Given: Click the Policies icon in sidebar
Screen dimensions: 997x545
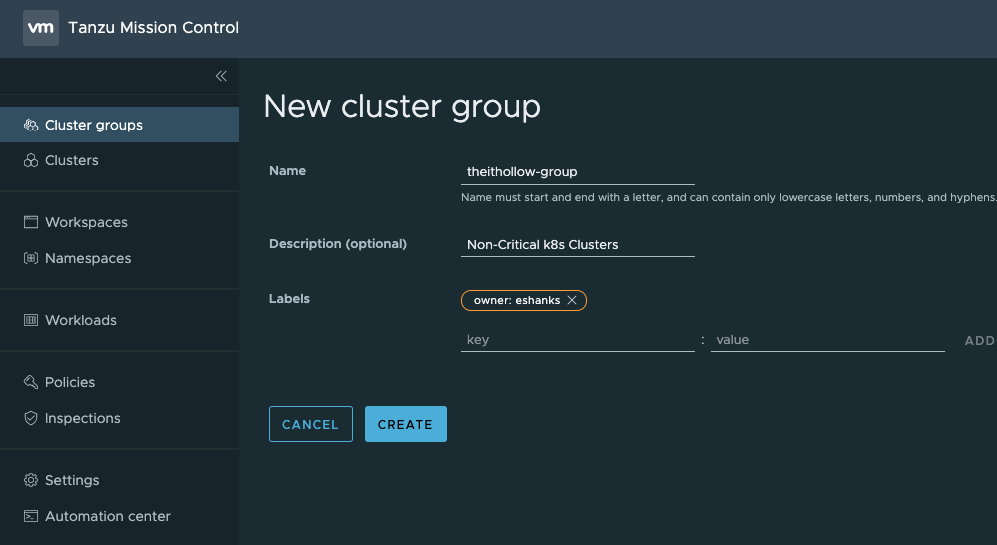Looking at the screenshot, I should point(31,382).
